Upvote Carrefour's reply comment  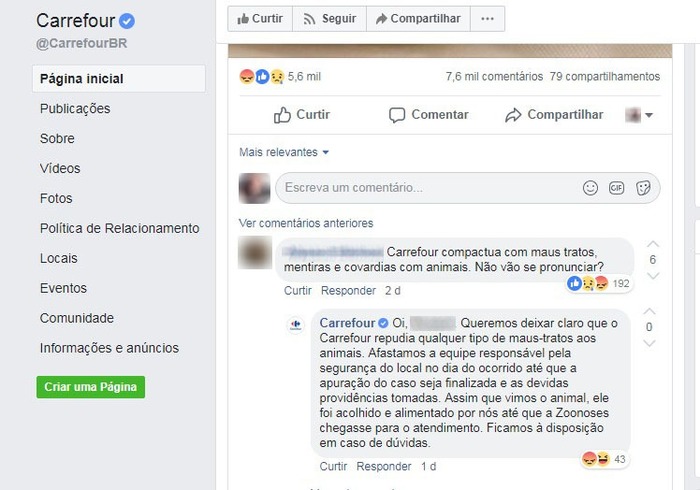pos(649,311)
